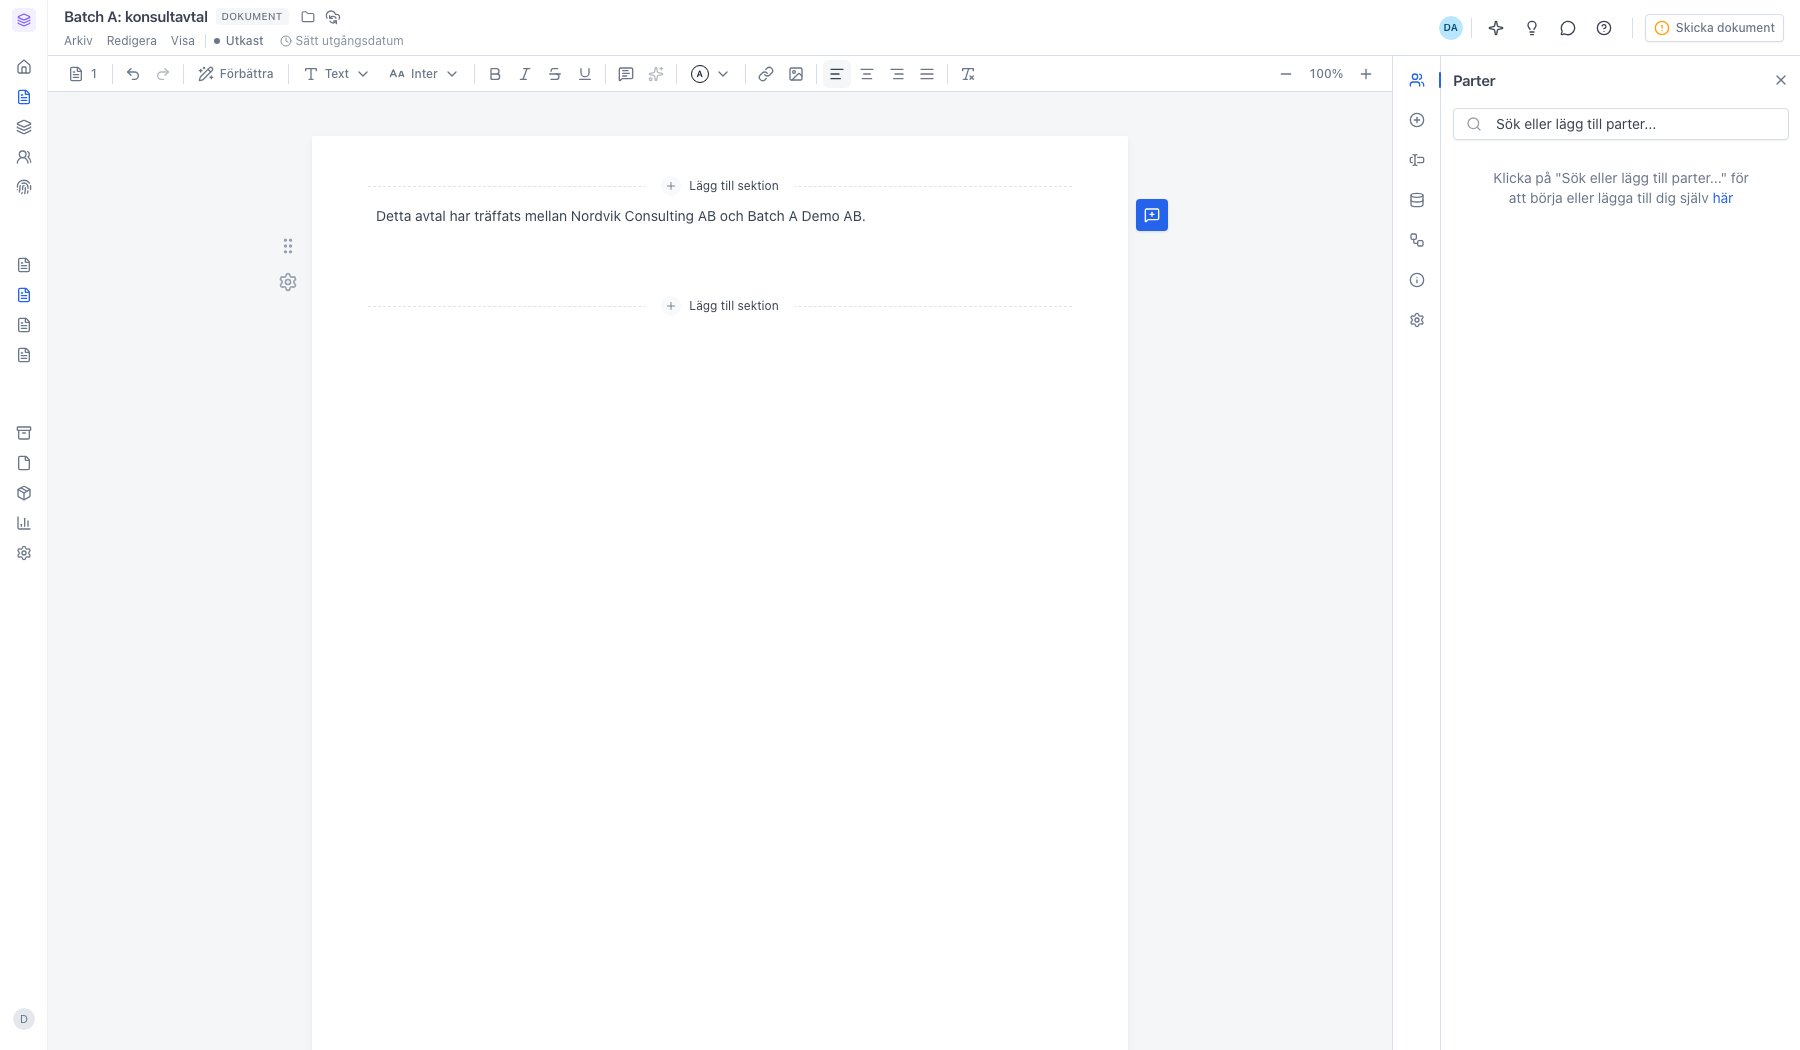
Task: Redo the last action
Action: [x=163, y=74]
